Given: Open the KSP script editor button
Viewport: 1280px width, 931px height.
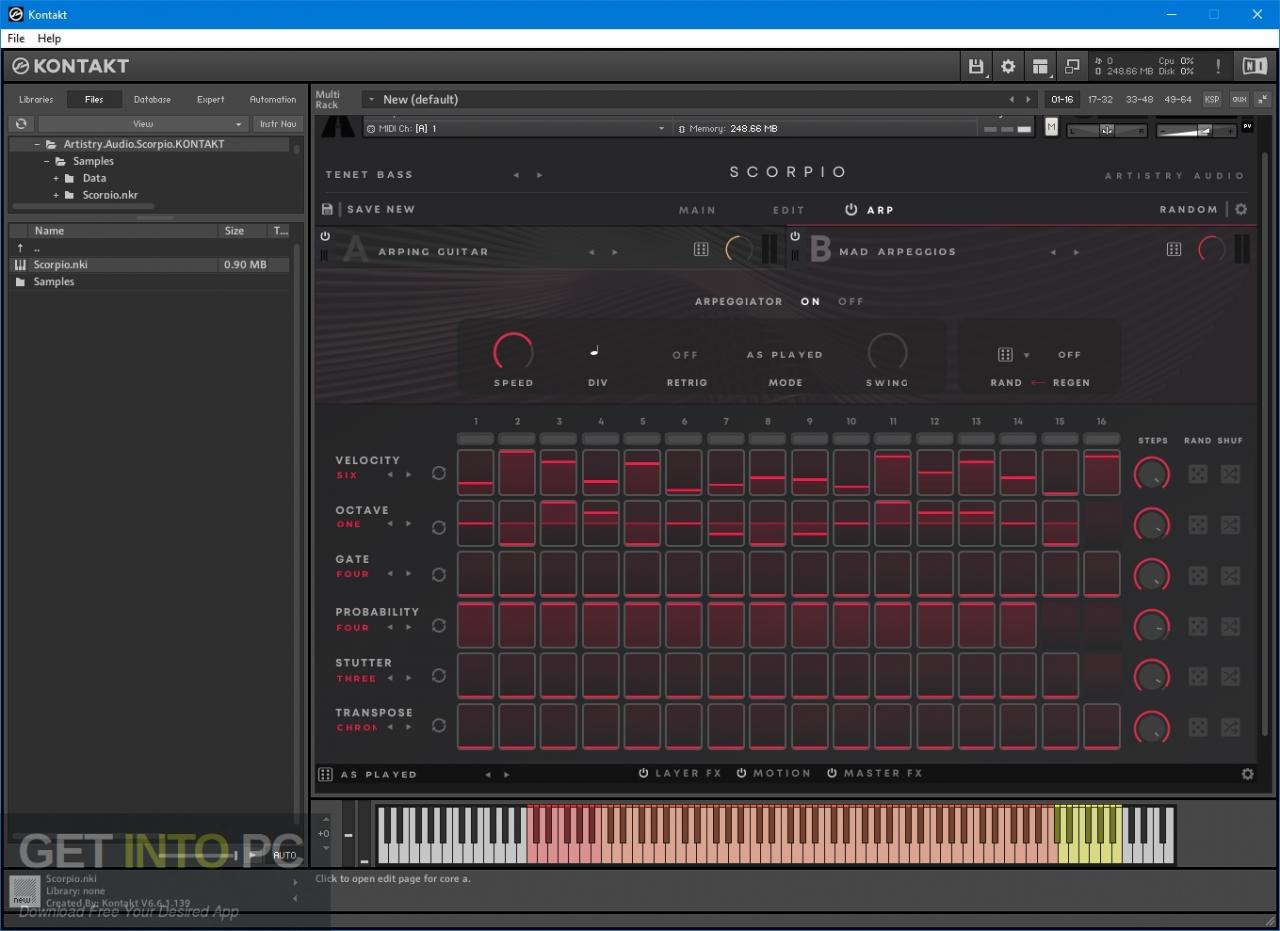Looking at the screenshot, I should 1212,99.
